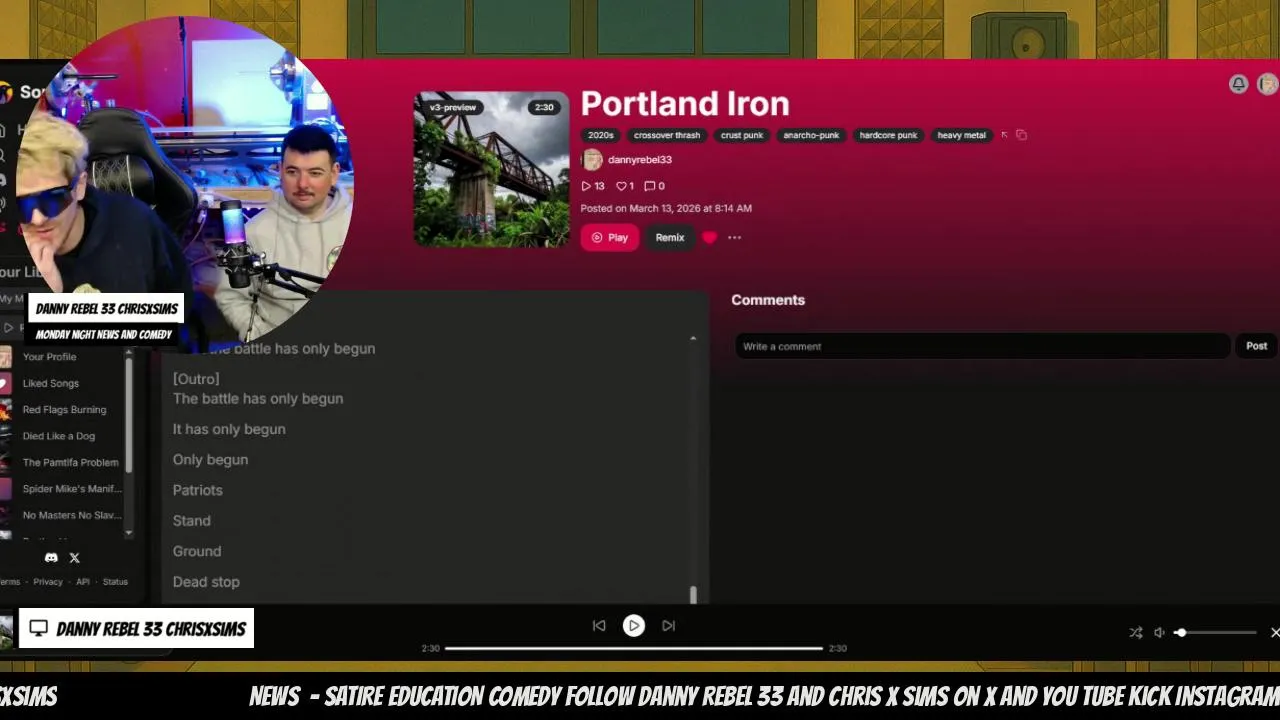The width and height of the screenshot is (1280, 720).
Task: Click the Liked Songs heart thumbnail
Action: tap(5, 383)
